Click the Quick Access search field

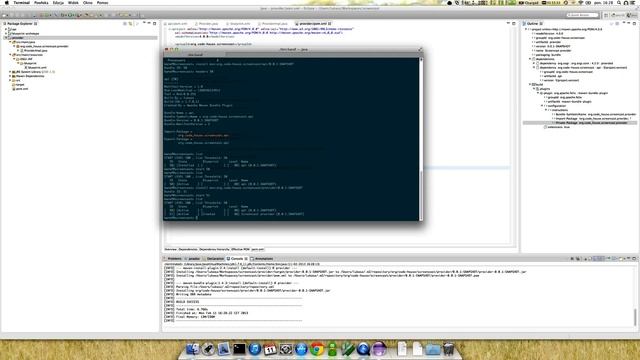[582, 15]
